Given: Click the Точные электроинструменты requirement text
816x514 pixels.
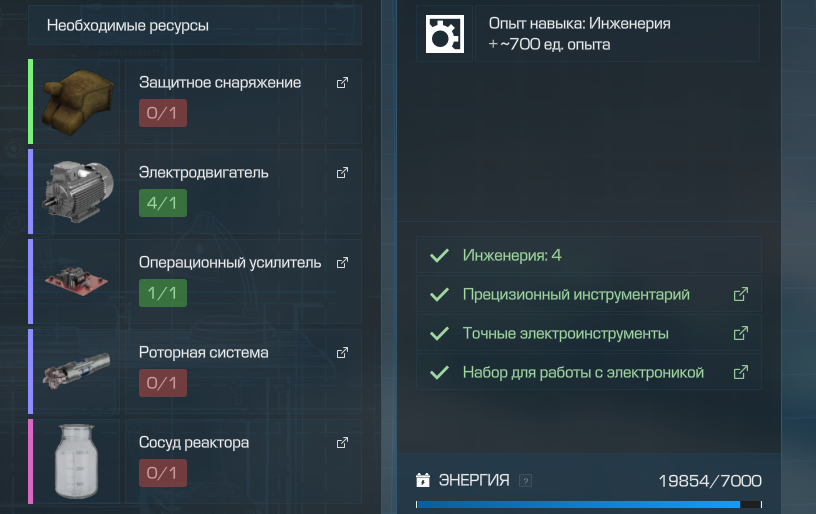Looking at the screenshot, I should (566, 333).
